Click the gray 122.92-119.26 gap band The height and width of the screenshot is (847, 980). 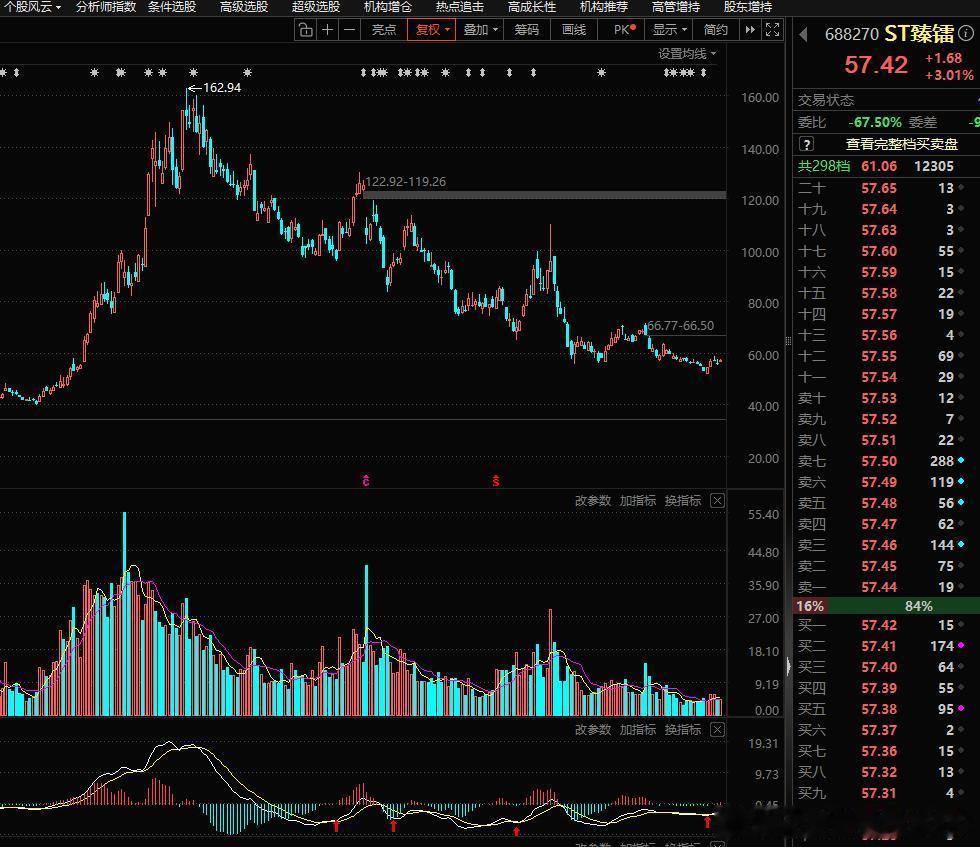(x=544, y=195)
